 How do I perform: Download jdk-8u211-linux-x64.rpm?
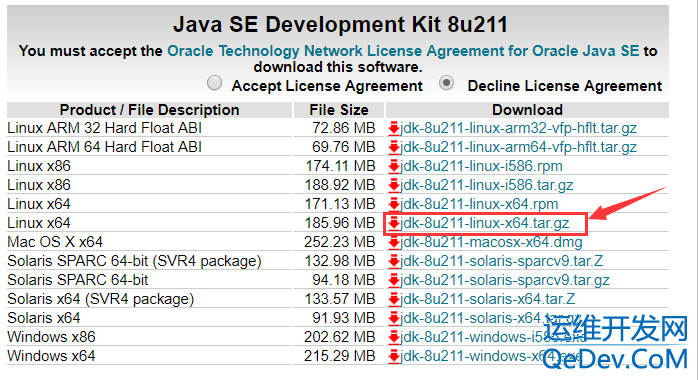click(479, 204)
